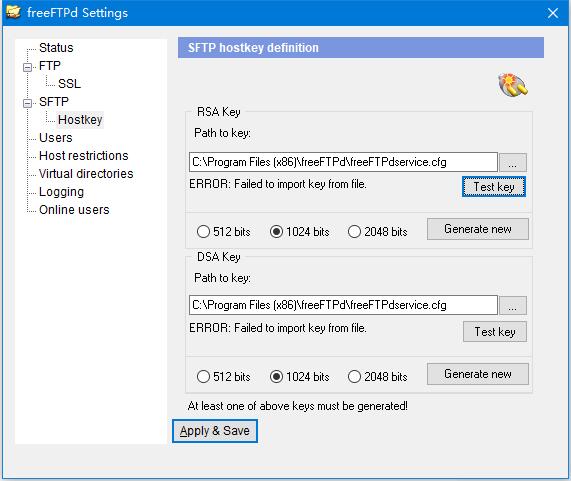Click the RSA key path input field

coord(343,162)
